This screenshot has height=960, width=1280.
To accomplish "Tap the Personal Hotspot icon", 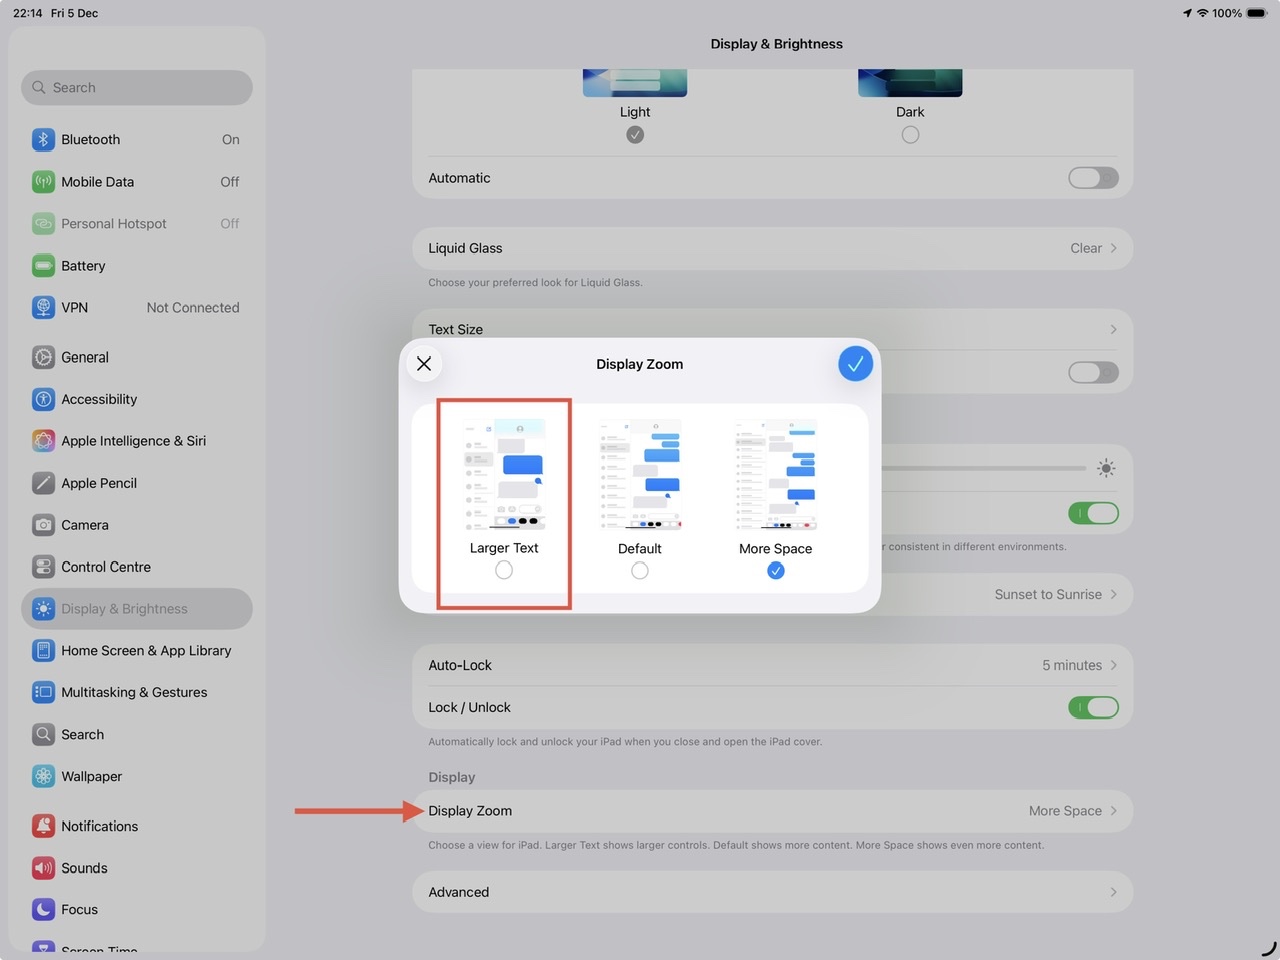I will click(x=43, y=224).
